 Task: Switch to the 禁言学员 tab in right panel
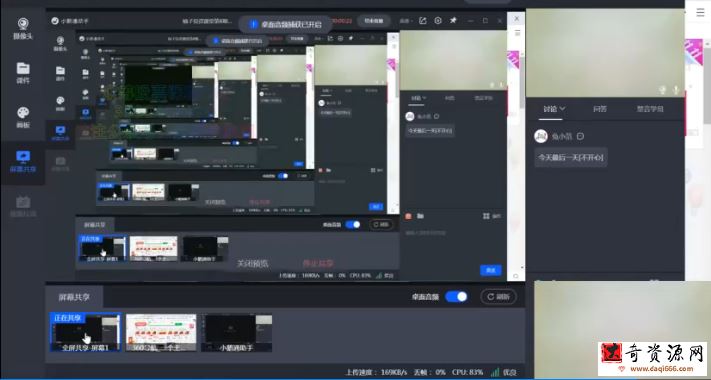click(x=650, y=109)
